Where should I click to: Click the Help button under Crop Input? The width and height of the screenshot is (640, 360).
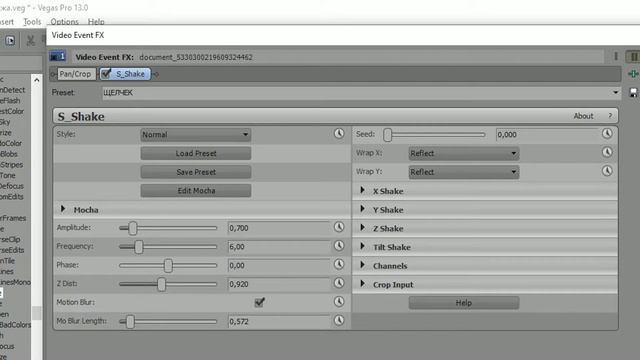464,303
